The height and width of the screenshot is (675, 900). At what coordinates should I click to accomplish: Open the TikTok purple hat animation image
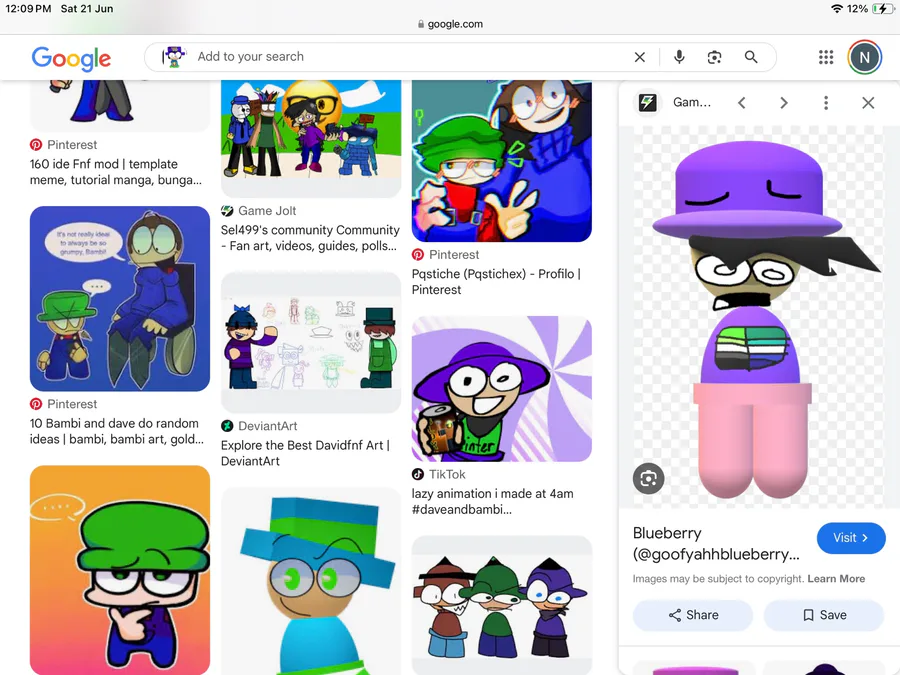(x=502, y=389)
